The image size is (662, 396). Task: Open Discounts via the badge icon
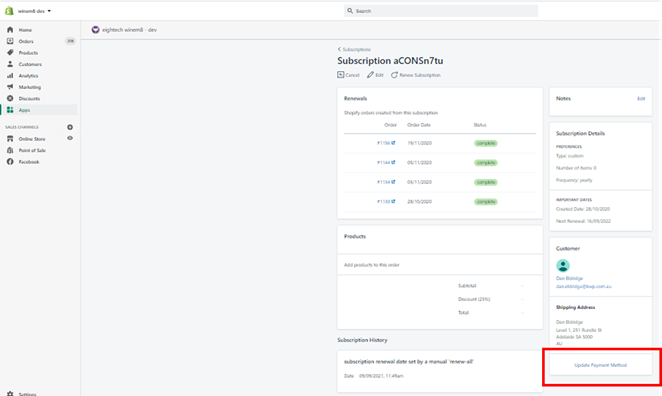point(10,98)
